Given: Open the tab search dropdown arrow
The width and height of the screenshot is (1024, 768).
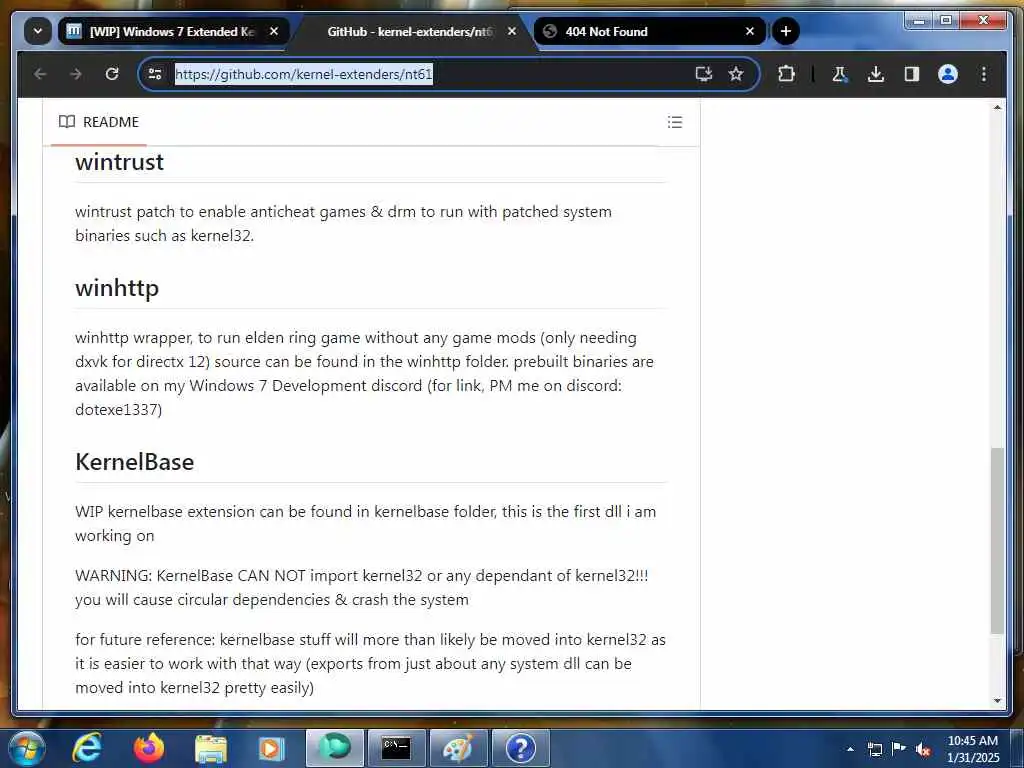Looking at the screenshot, I should [x=38, y=31].
